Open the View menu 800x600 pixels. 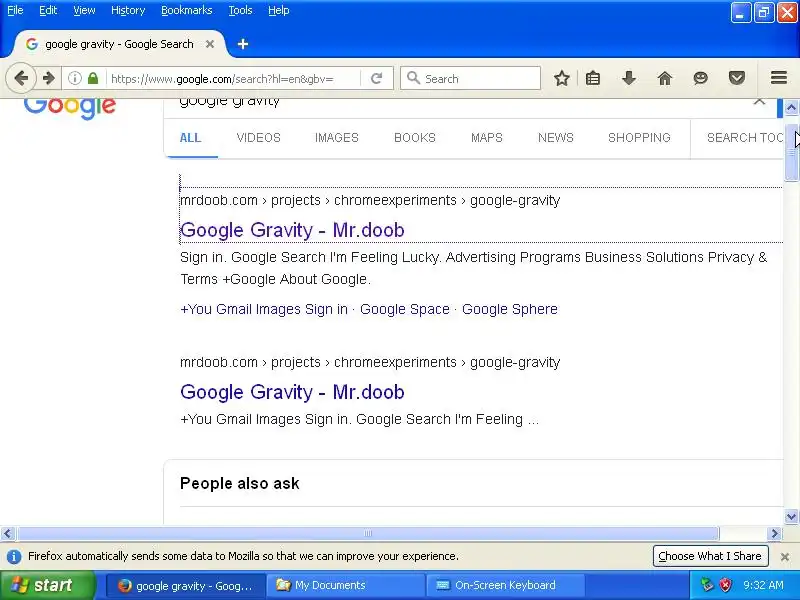coord(84,10)
